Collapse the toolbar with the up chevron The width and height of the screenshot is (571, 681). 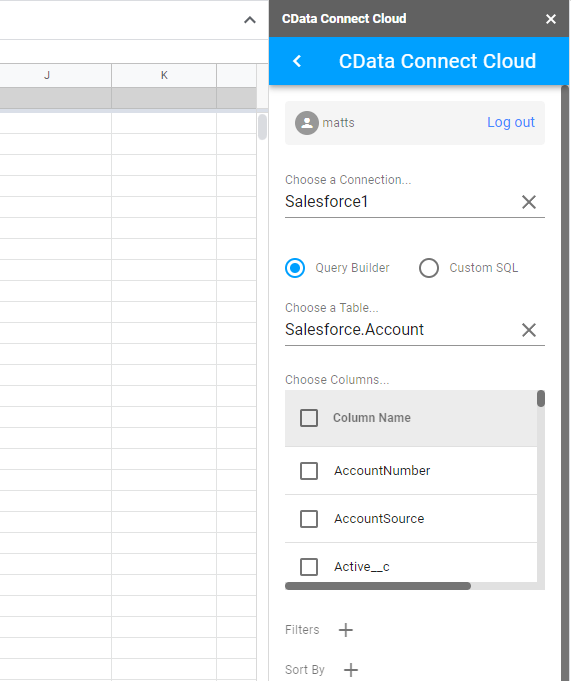250,20
